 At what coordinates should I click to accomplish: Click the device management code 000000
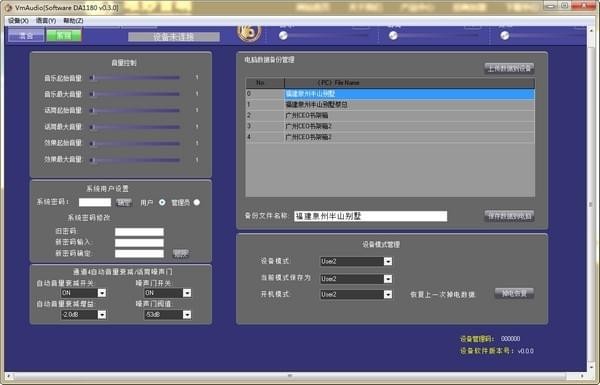tap(510, 339)
